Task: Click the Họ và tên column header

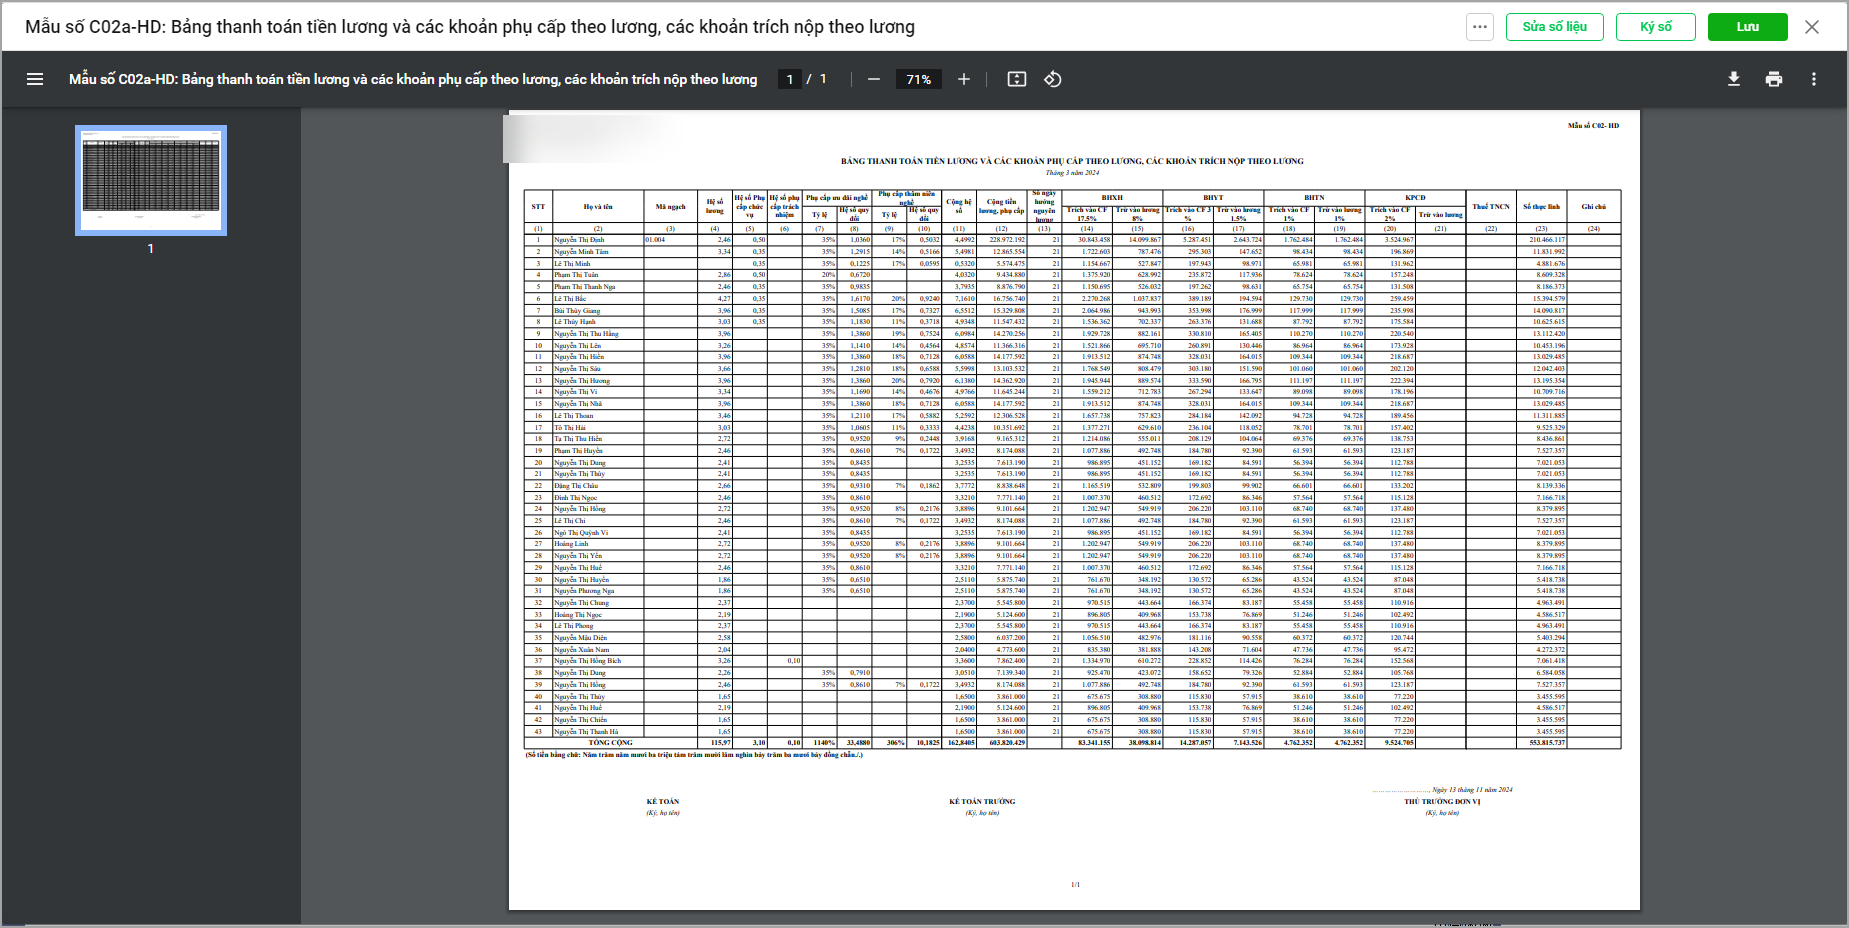Action: pyautogui.click(x=598, y=207)
